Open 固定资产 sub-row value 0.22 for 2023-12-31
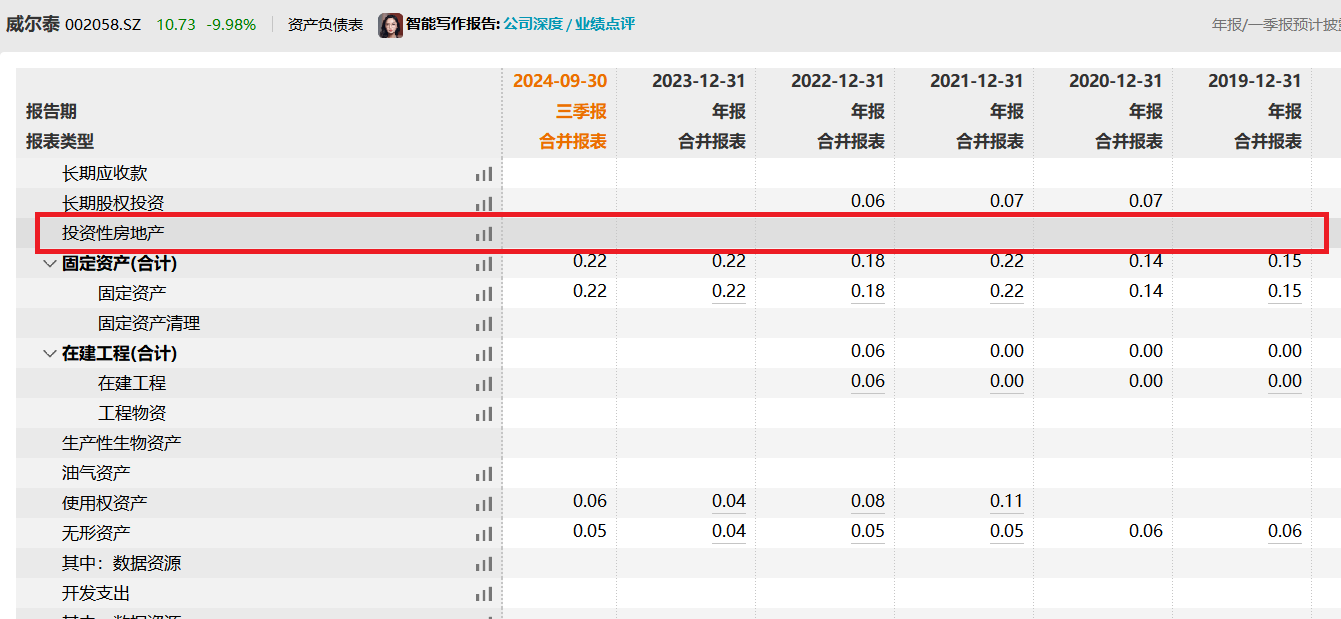1341x619 pixels. (729, 291)
